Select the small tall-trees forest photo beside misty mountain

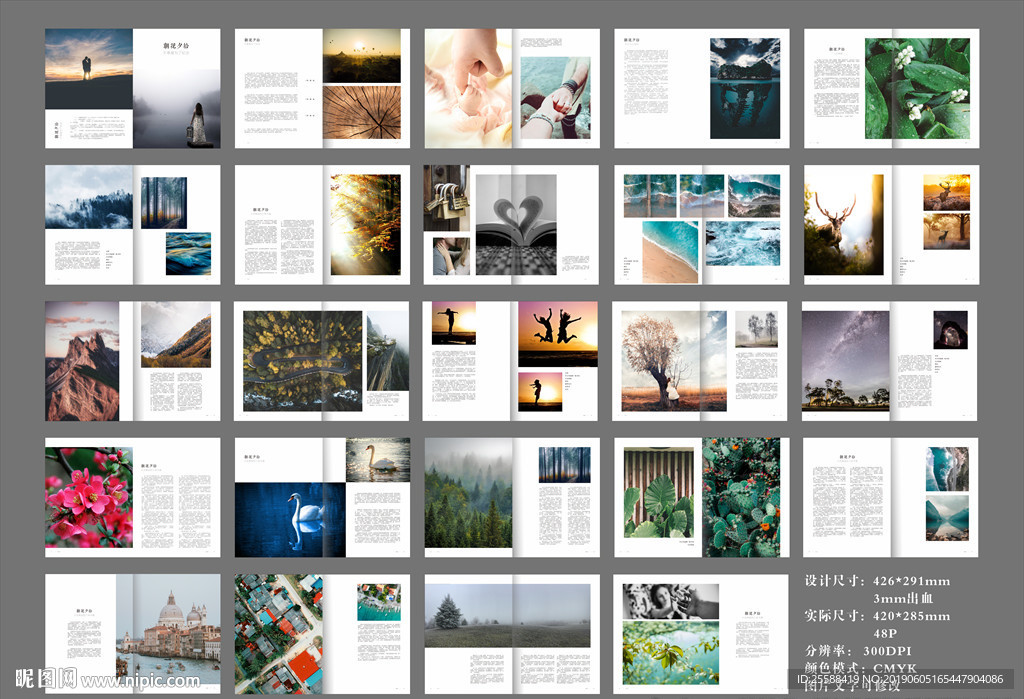point(164,203)
